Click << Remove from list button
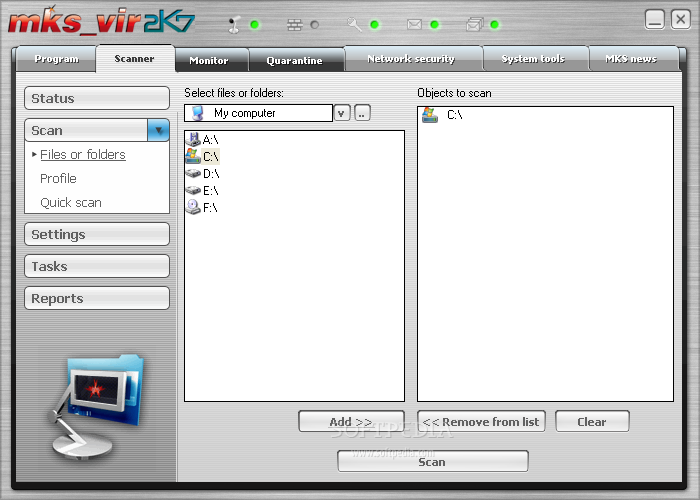This screenshot has height=500, width=700. [481, 421]
